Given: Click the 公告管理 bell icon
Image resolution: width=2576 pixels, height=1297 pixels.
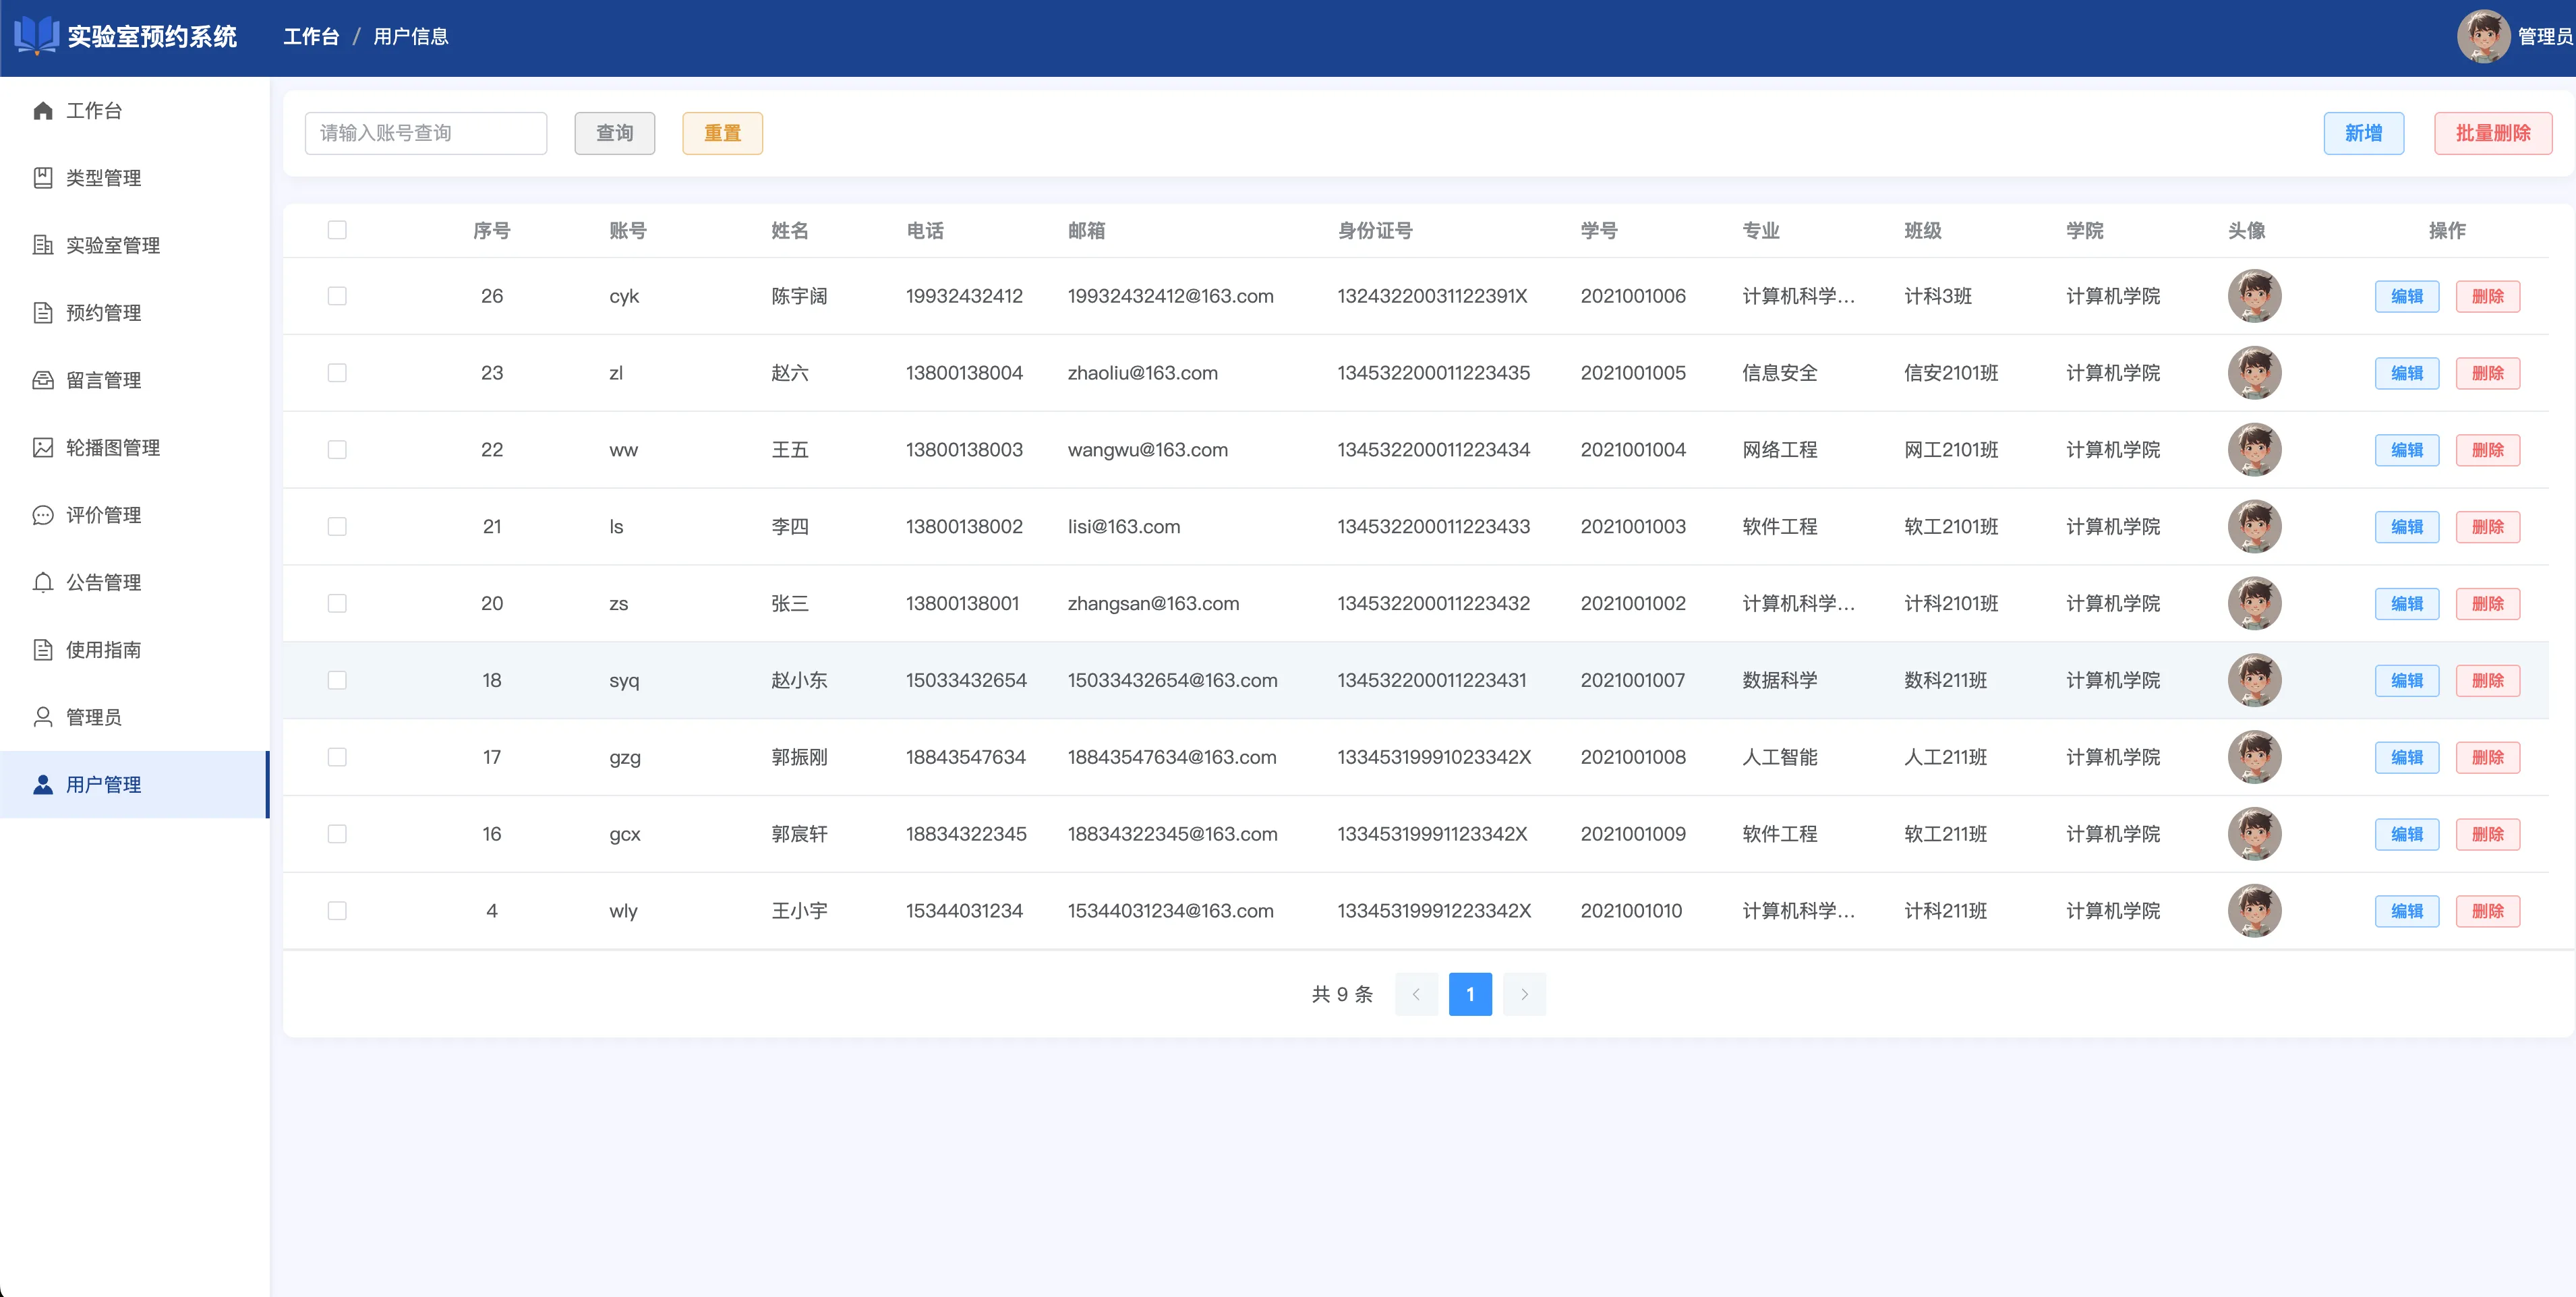Looking at the screenshot, I should [42, 582].
